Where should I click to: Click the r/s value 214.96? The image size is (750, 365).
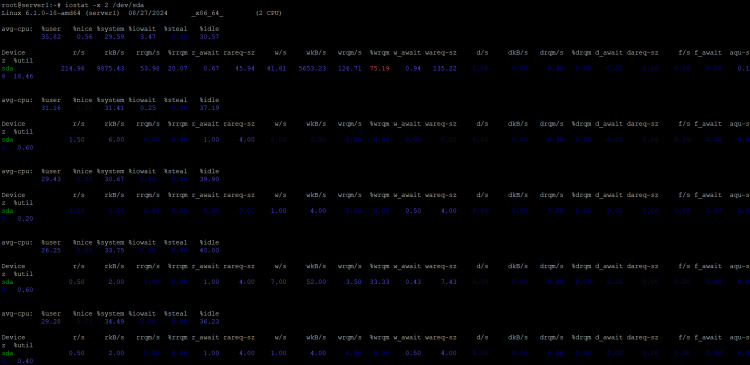73,68
